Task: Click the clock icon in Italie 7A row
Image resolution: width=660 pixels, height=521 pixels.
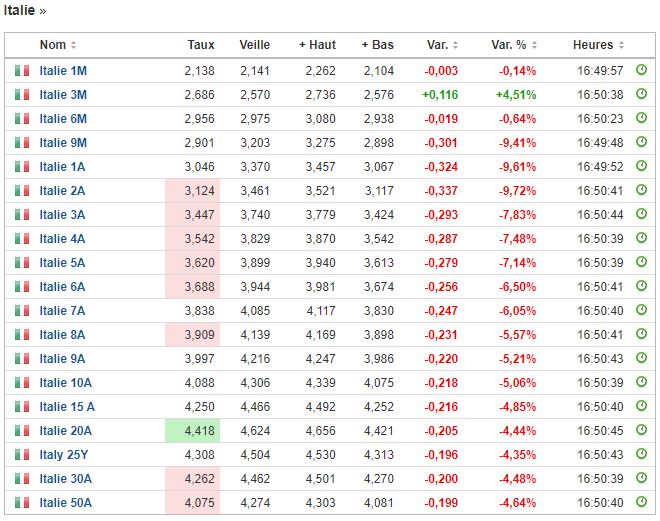Action: [642, 311]
